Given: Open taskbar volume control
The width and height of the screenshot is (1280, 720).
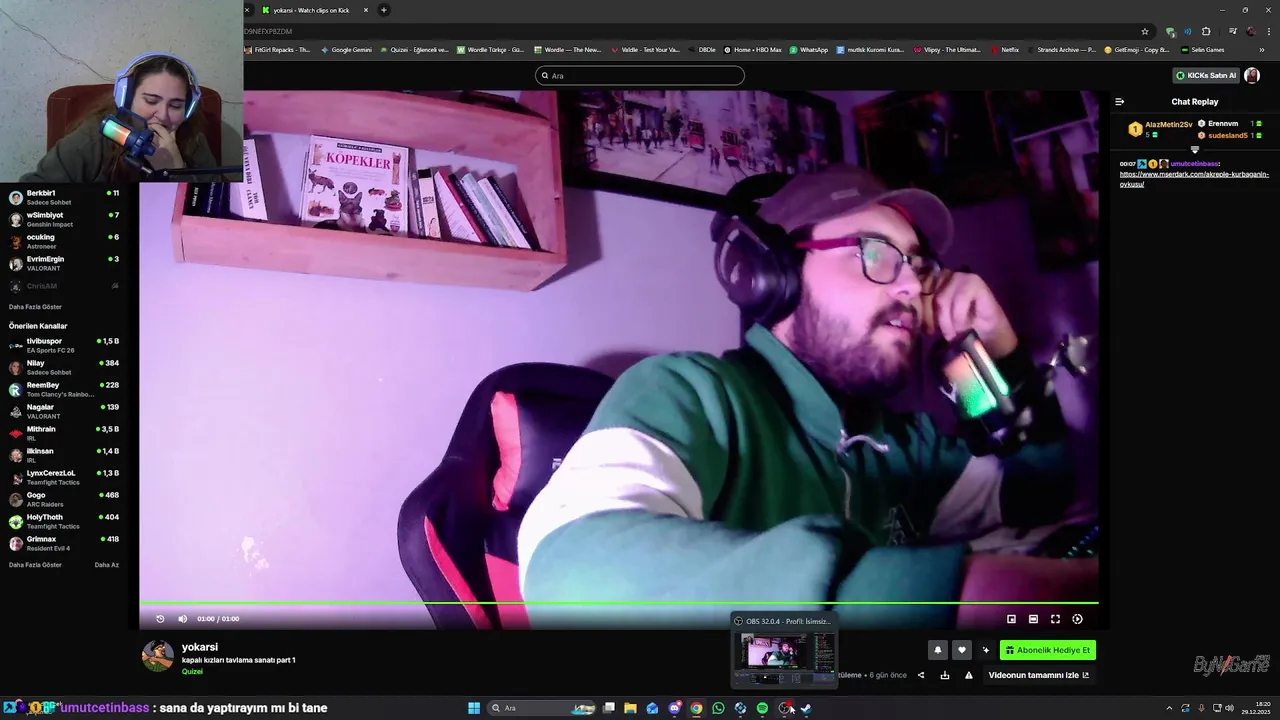Looking at the screenshot, I should point(1229,708).
